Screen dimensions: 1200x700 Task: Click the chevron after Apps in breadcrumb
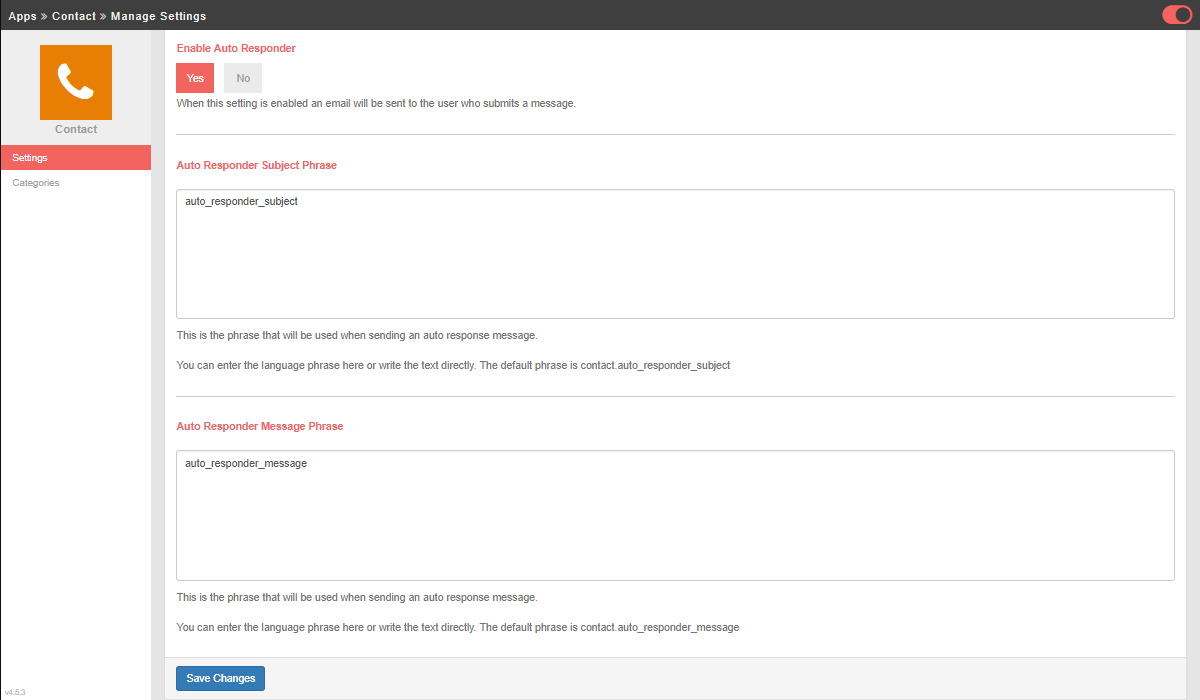[x=44, y=16]
